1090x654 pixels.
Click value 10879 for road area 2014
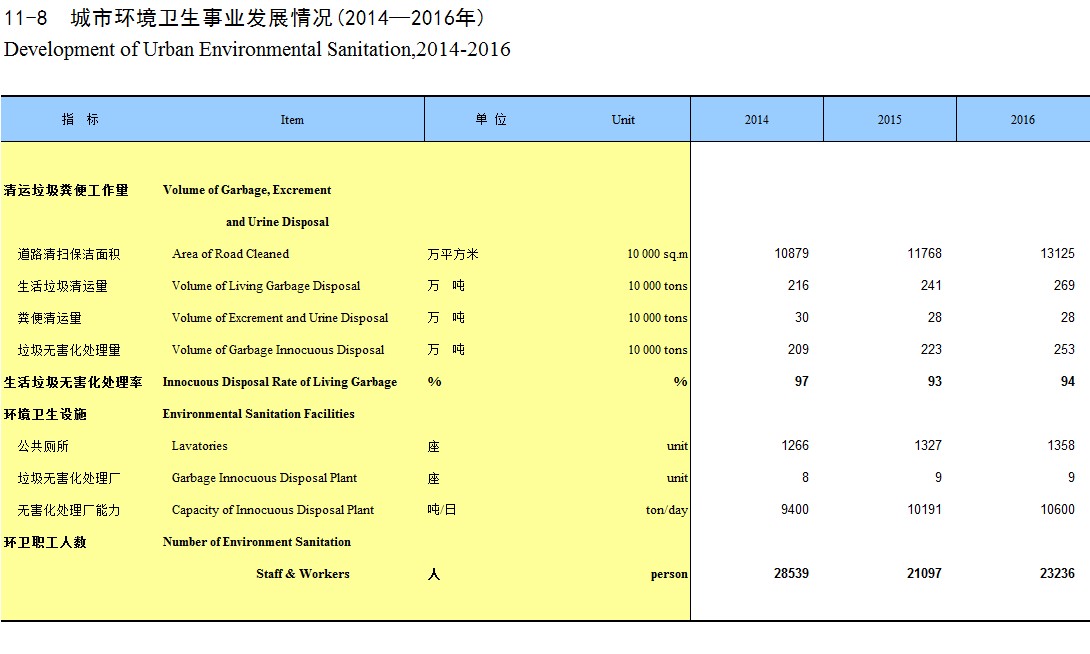[791, 254]
